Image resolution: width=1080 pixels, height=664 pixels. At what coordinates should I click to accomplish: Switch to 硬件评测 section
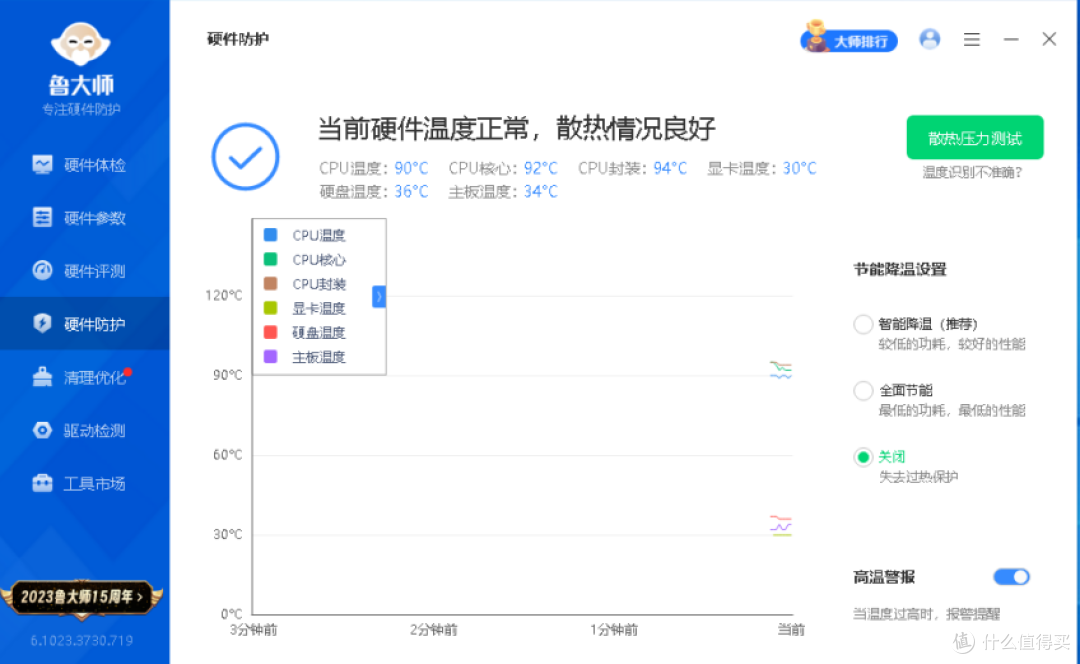pyautogui.click(x=94, y=271)
